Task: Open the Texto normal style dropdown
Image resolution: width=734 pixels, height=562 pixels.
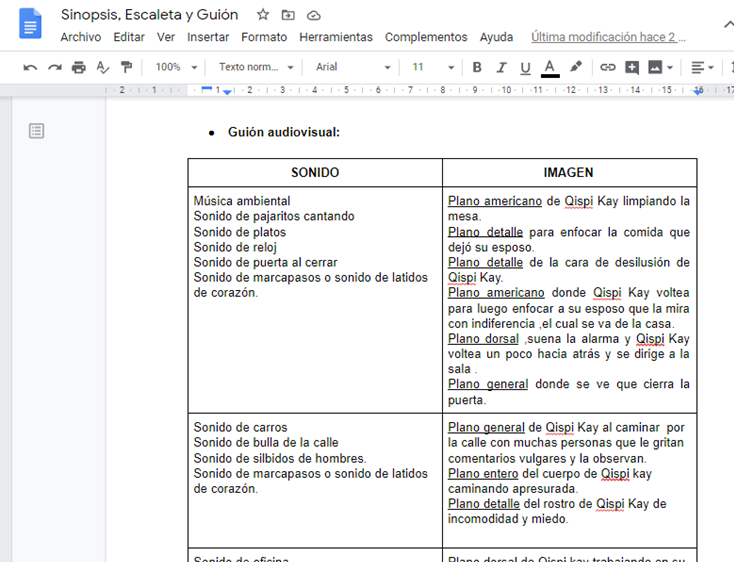Action: pos(256,67)
